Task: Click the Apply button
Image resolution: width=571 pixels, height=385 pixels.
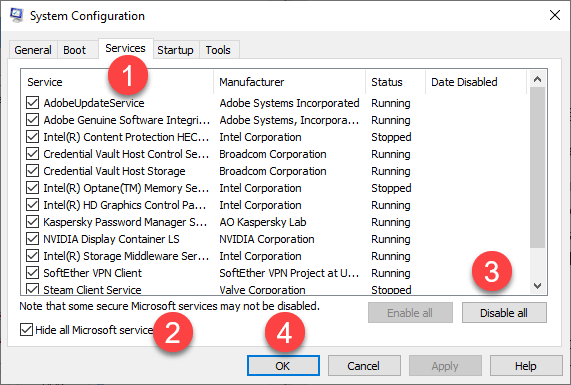Action: 445,365
